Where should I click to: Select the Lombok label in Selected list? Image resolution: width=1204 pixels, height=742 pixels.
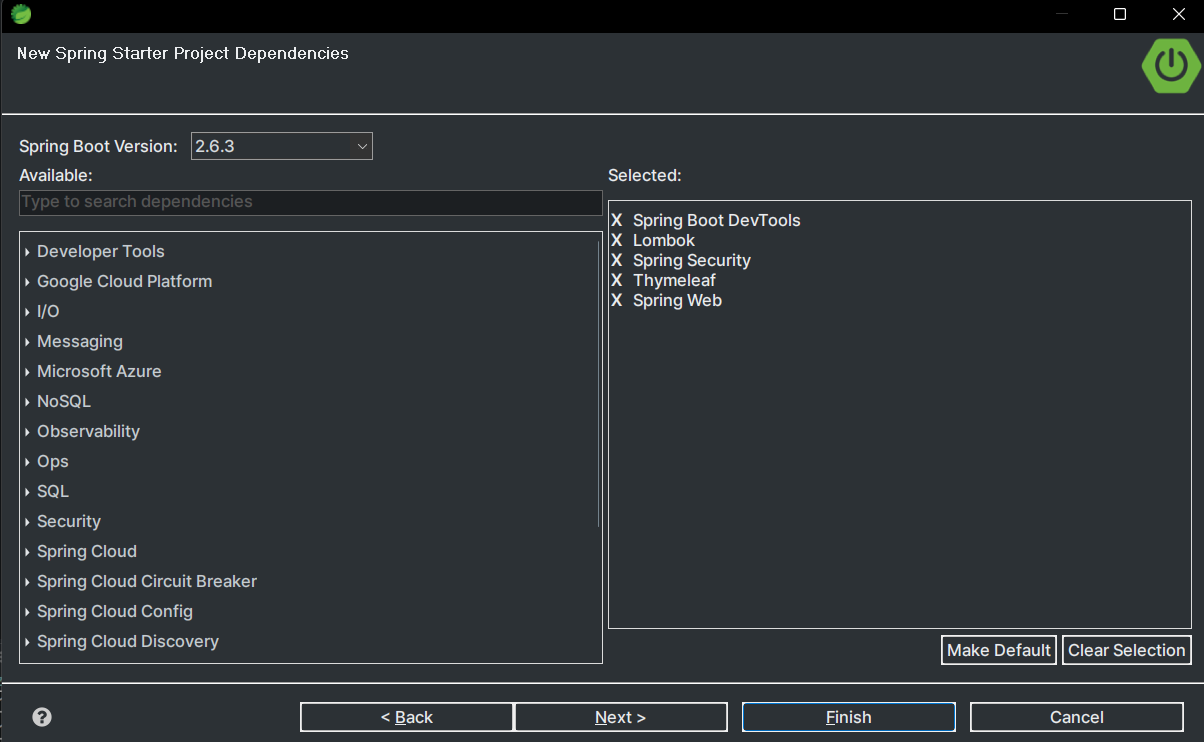tap(664, 240)
